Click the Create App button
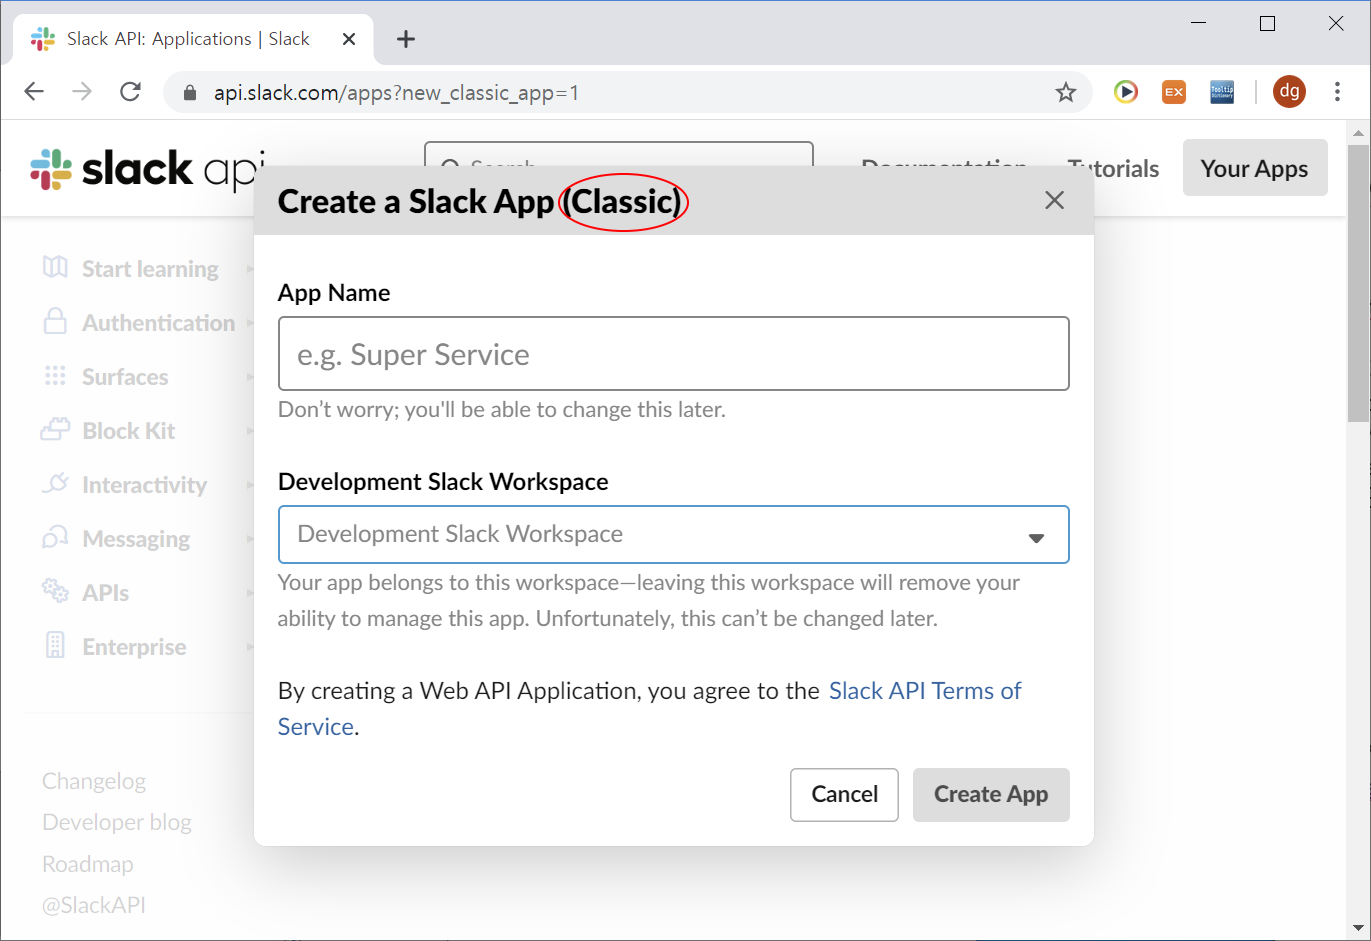The height and width of the screenshot is (941, 1371). pyautogui.click(x=991, y=795)
